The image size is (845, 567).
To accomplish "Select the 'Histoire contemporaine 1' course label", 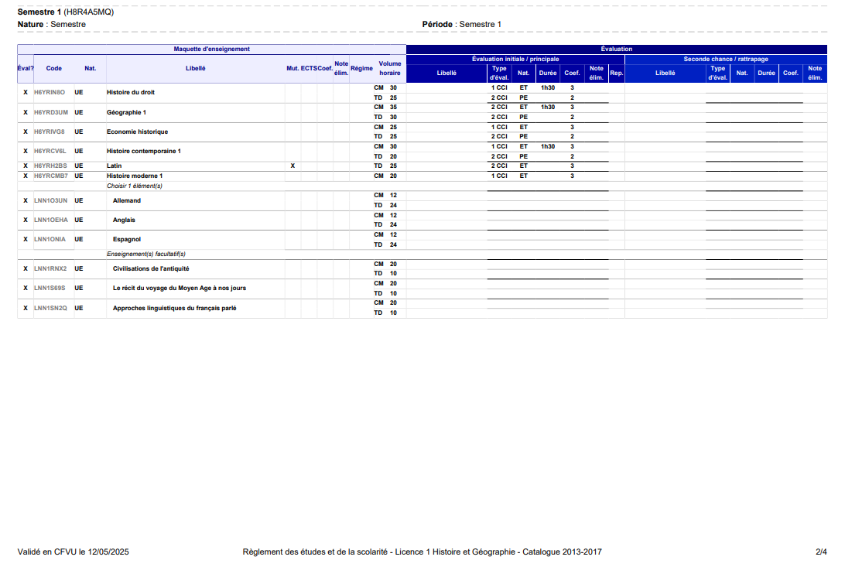I will tap(143, 151).
